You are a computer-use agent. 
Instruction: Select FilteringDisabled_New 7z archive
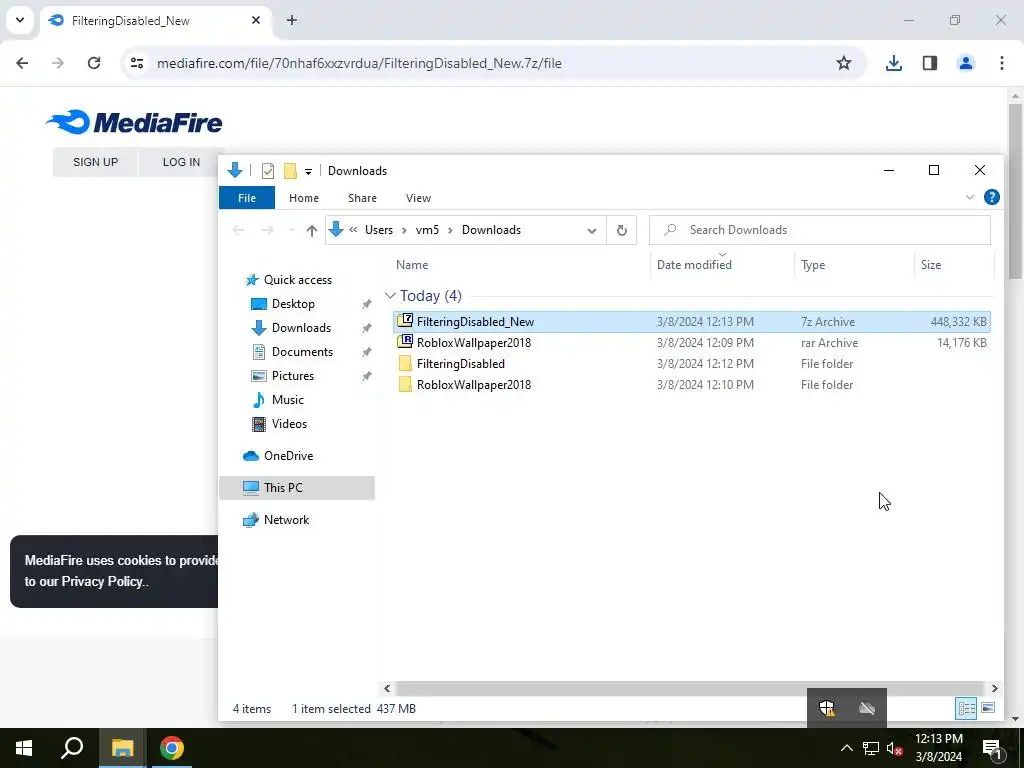click(692, 321)
